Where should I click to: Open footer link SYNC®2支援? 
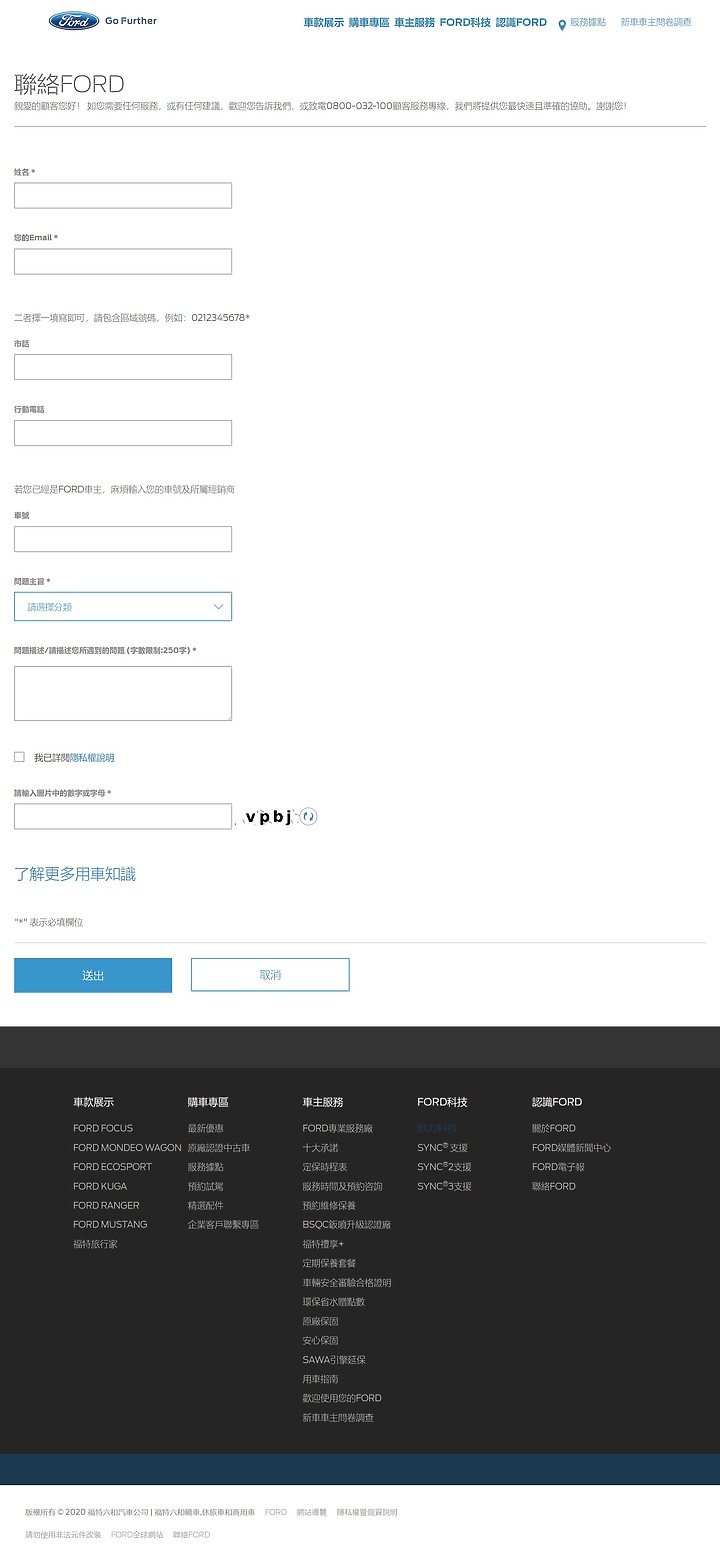[x=444, y=1167]
